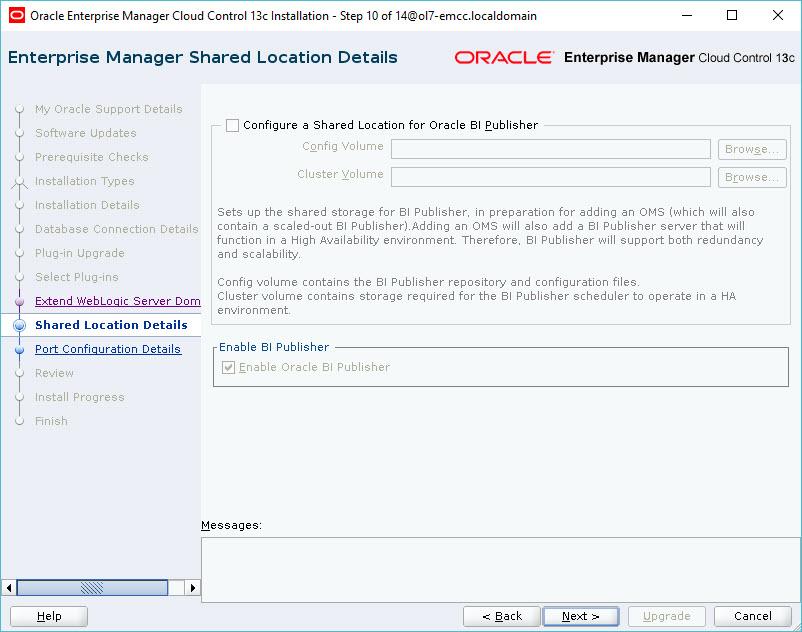
Task: Click right arrow of sidebar scrollbar
Action: coord(192,588)
